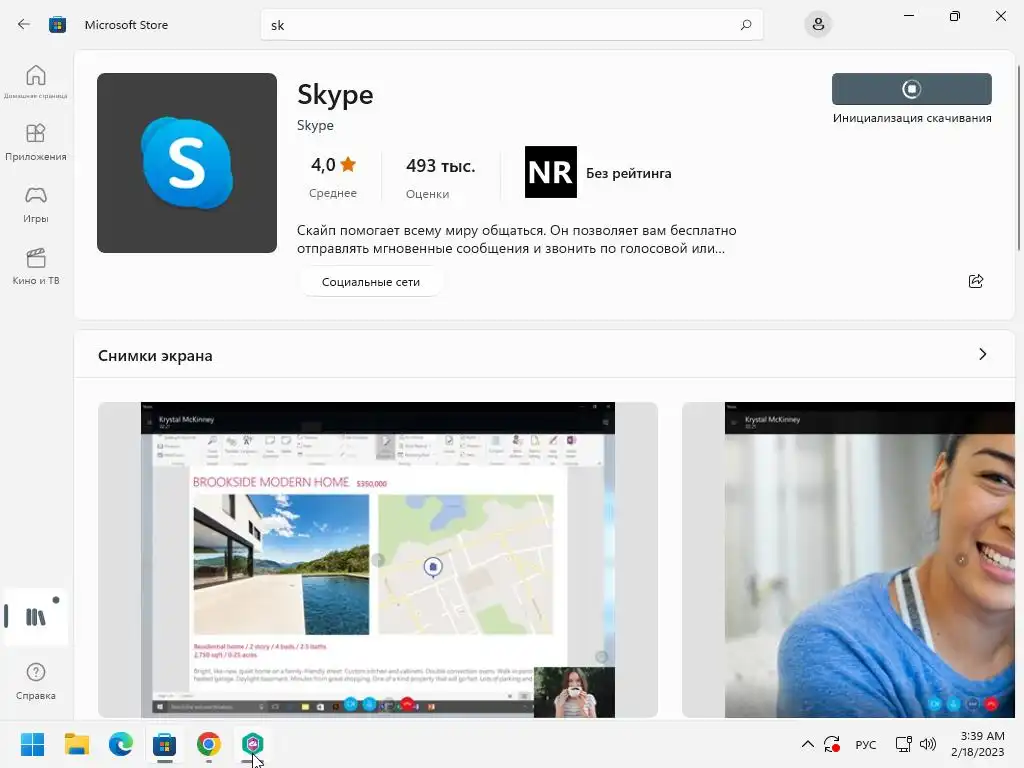Open the Windows Start menu

32,744
